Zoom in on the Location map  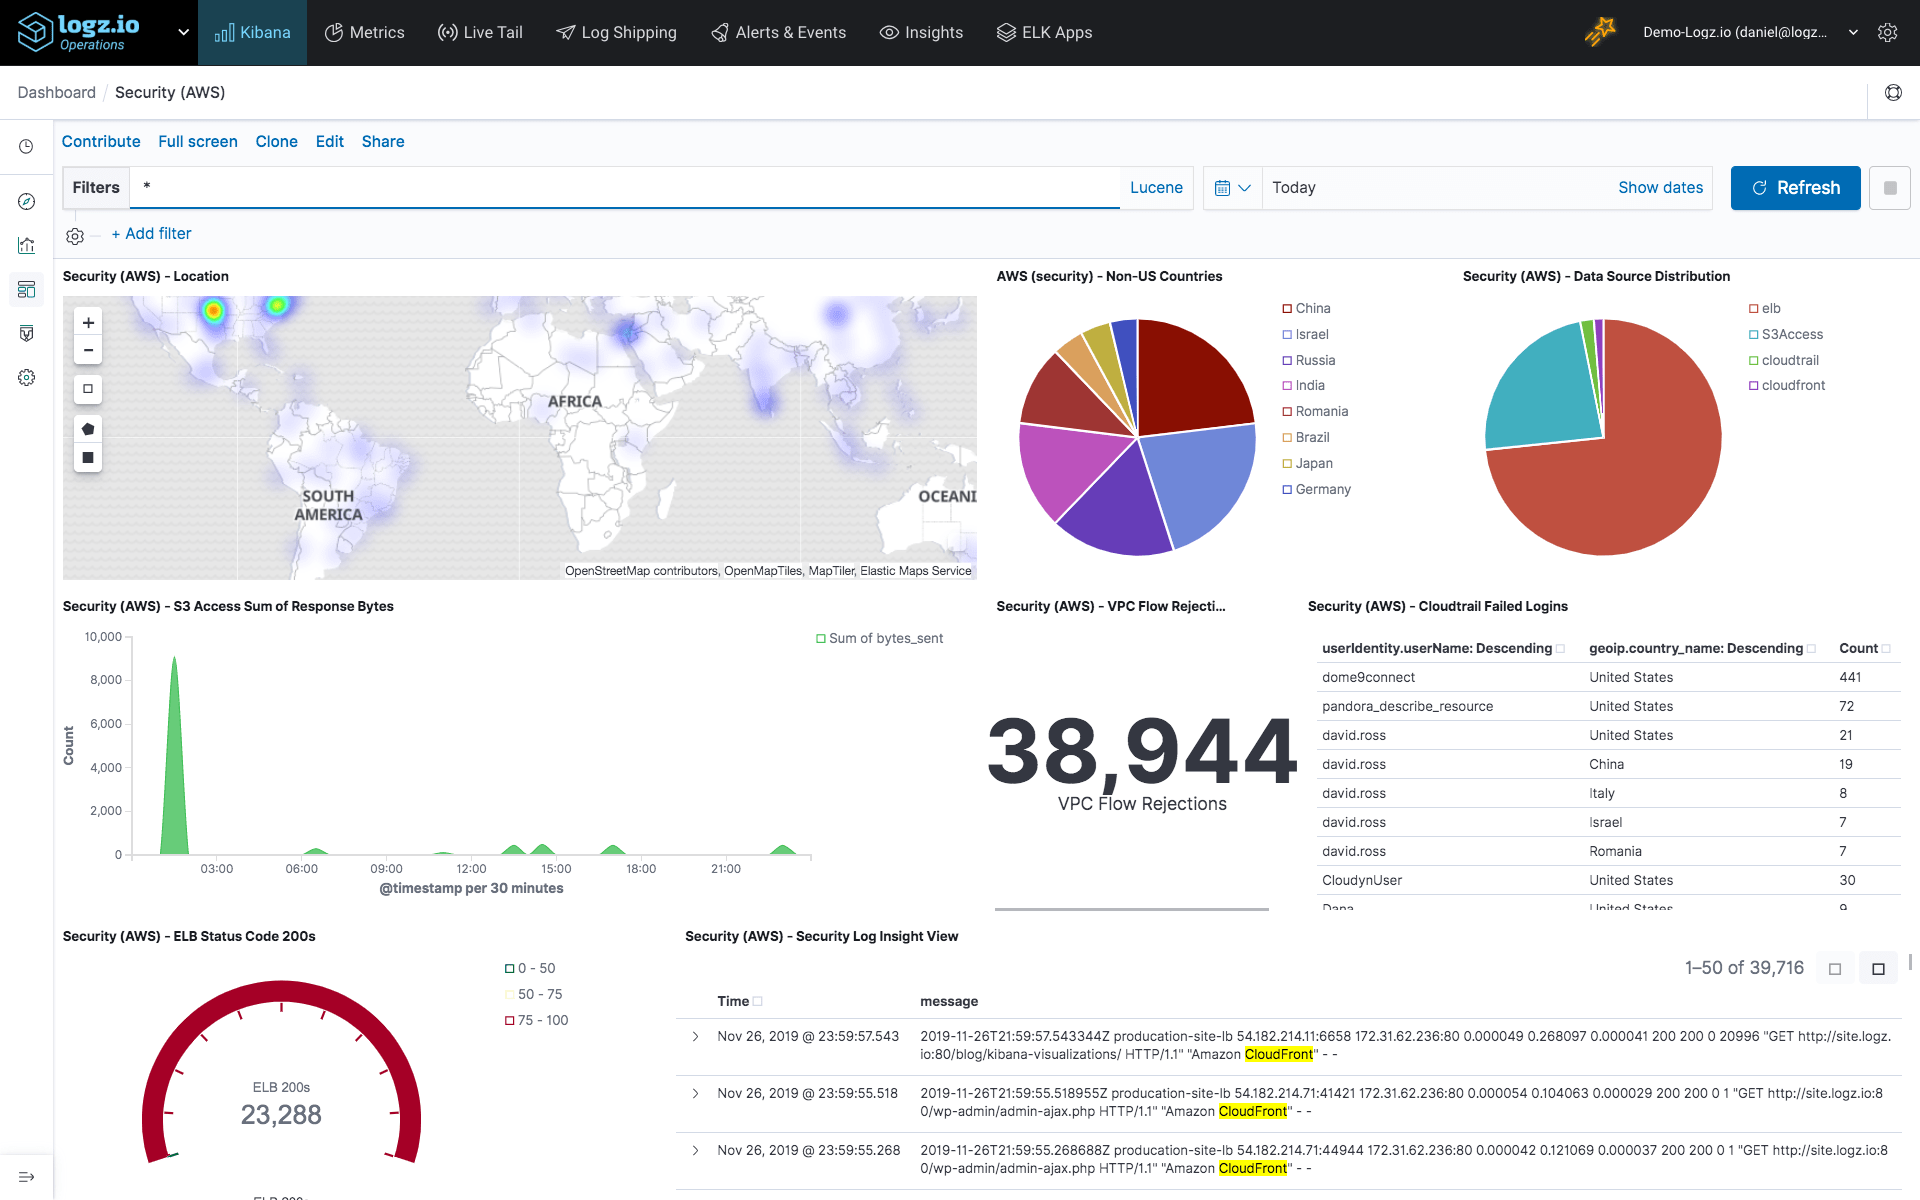click(88, 322)
